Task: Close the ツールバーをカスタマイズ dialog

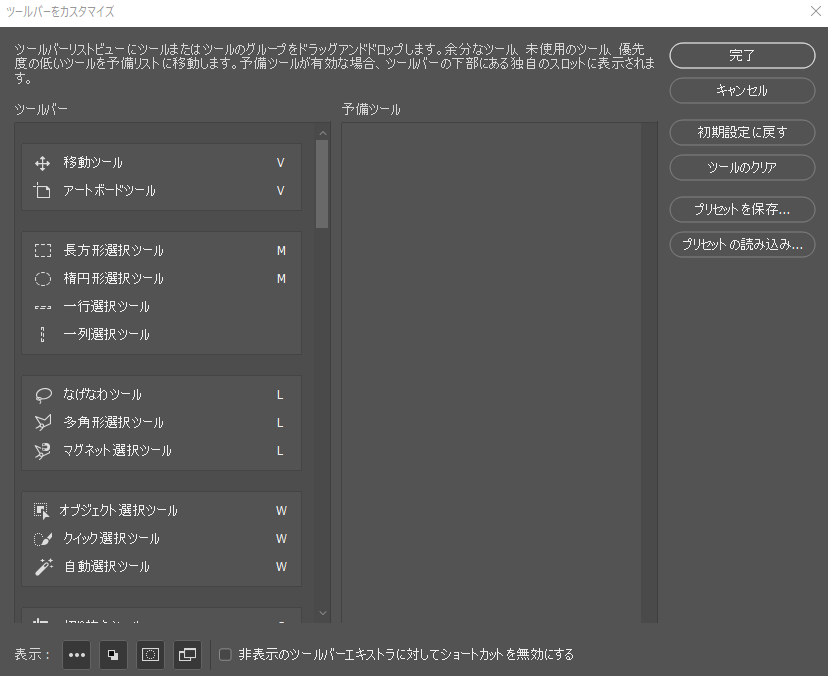Action: point(815,11)
